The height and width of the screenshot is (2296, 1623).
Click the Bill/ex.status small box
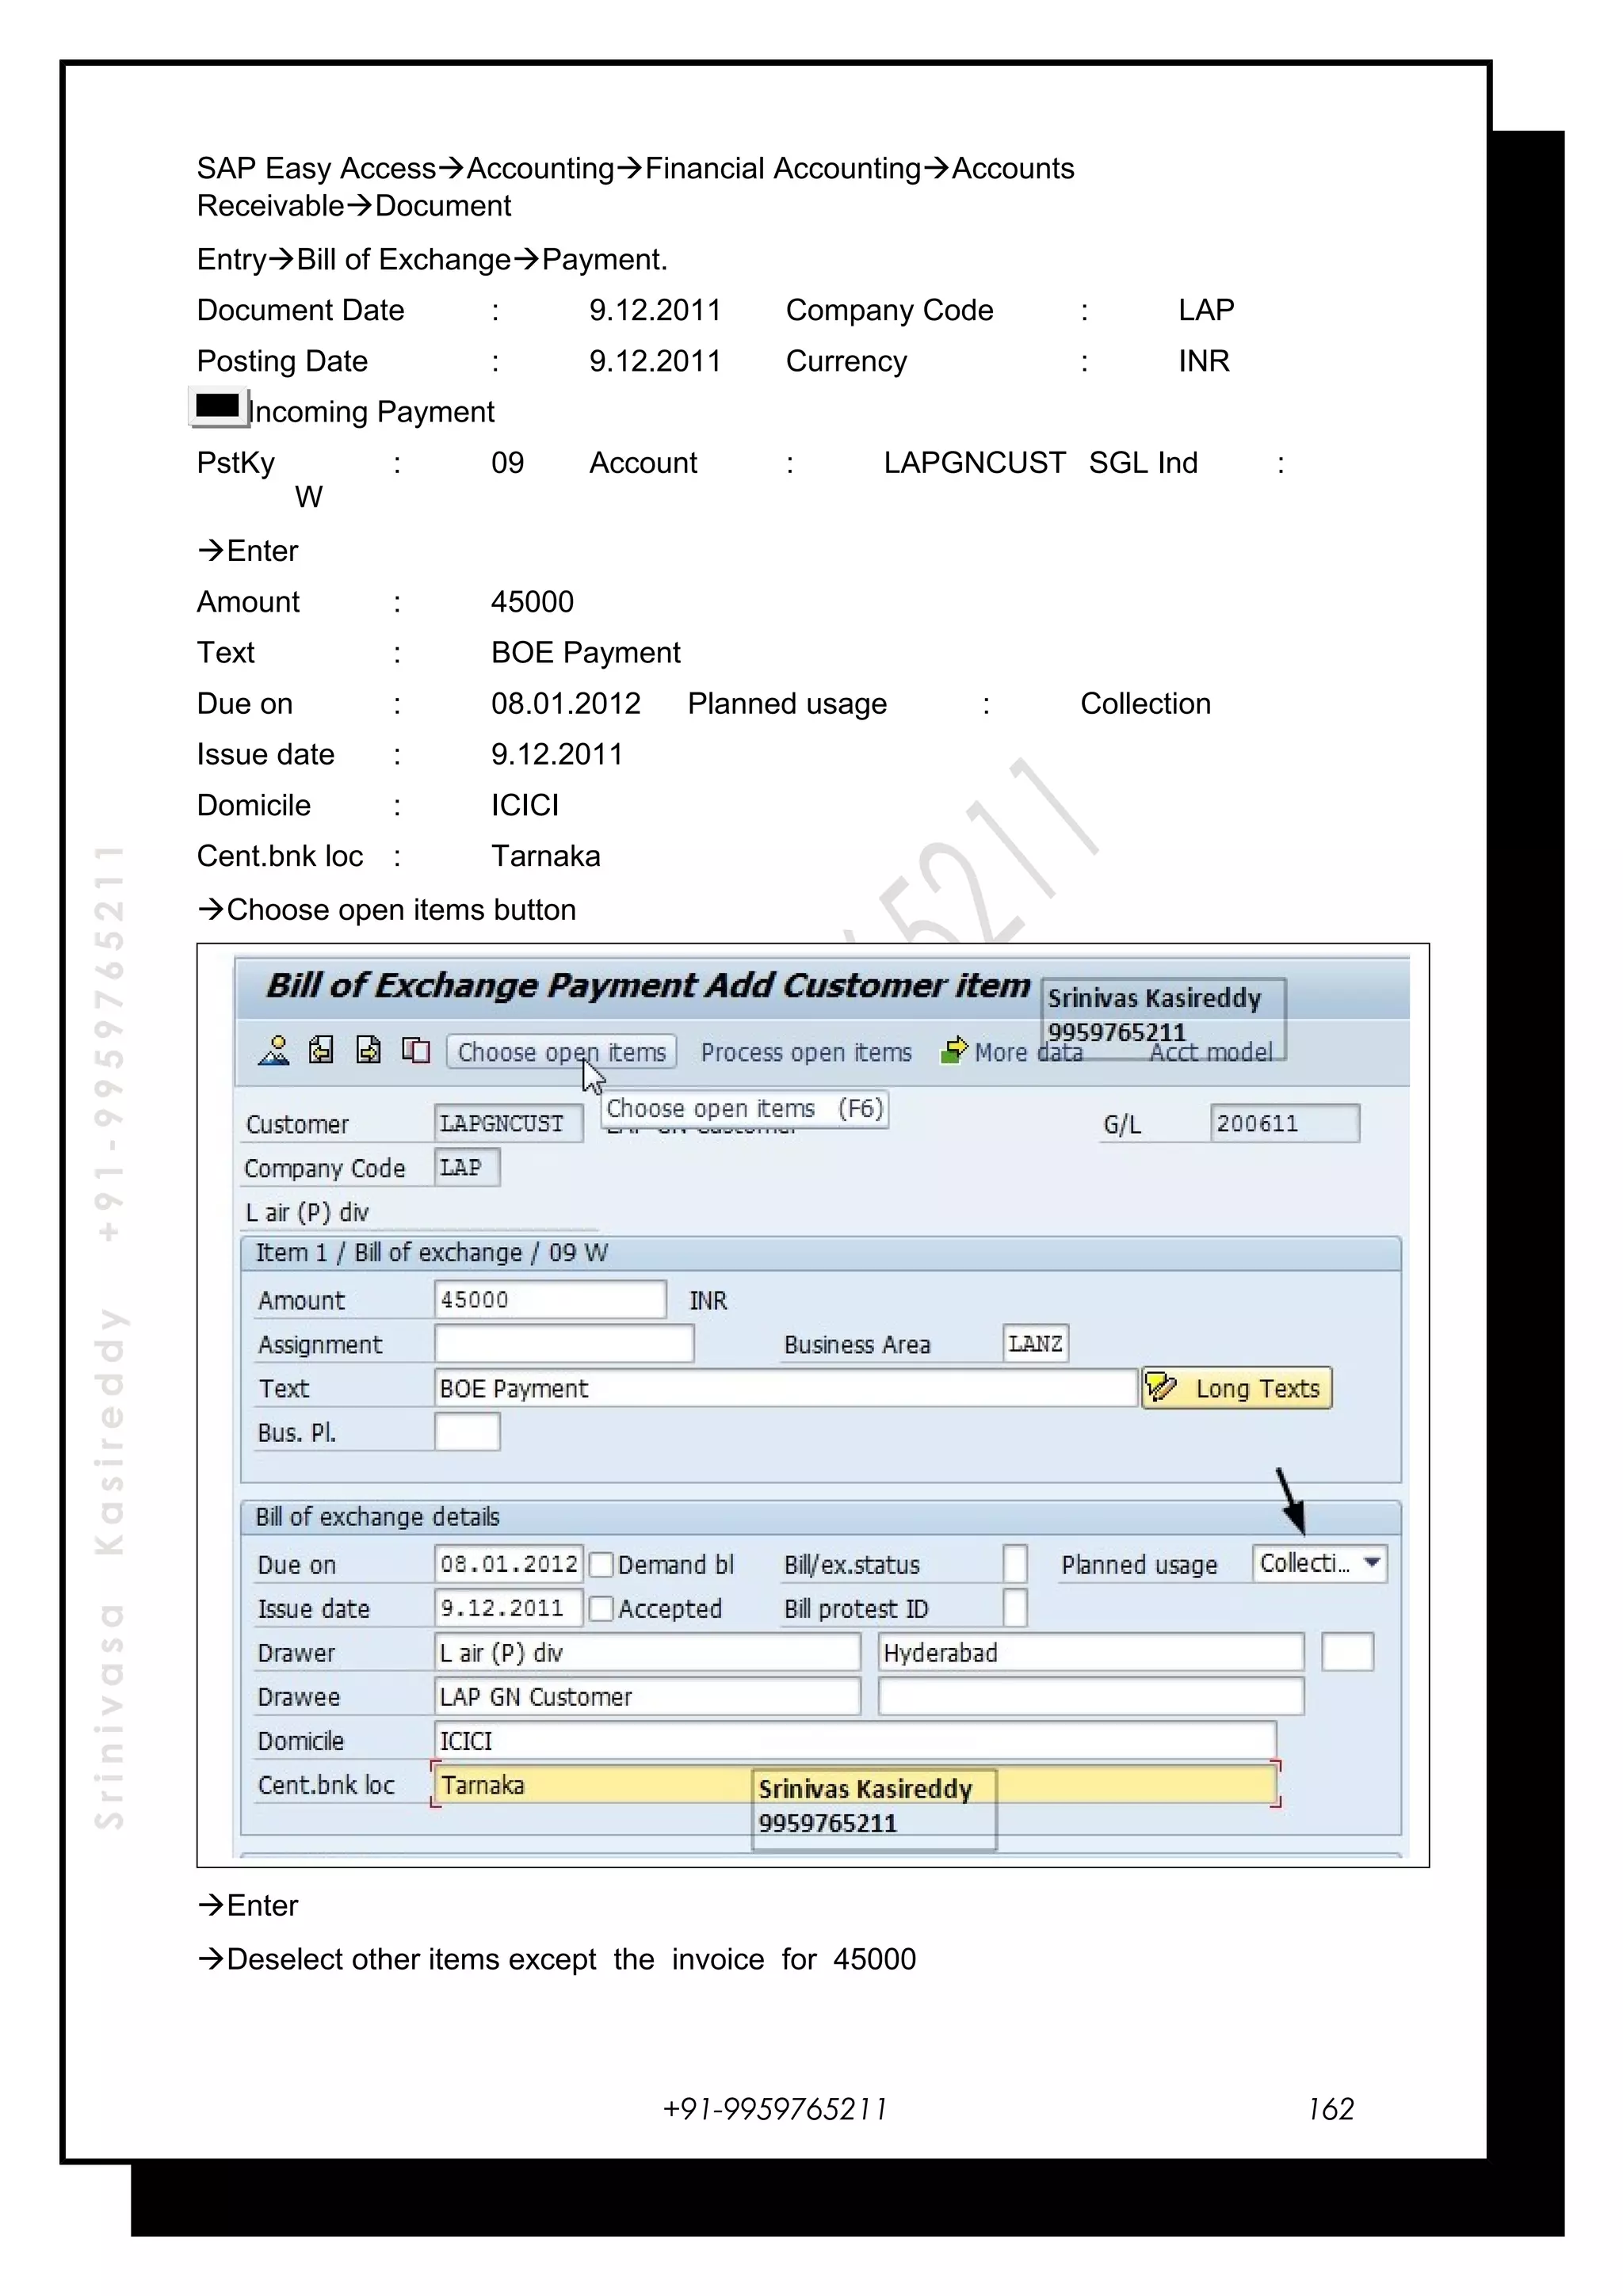1014,1565
